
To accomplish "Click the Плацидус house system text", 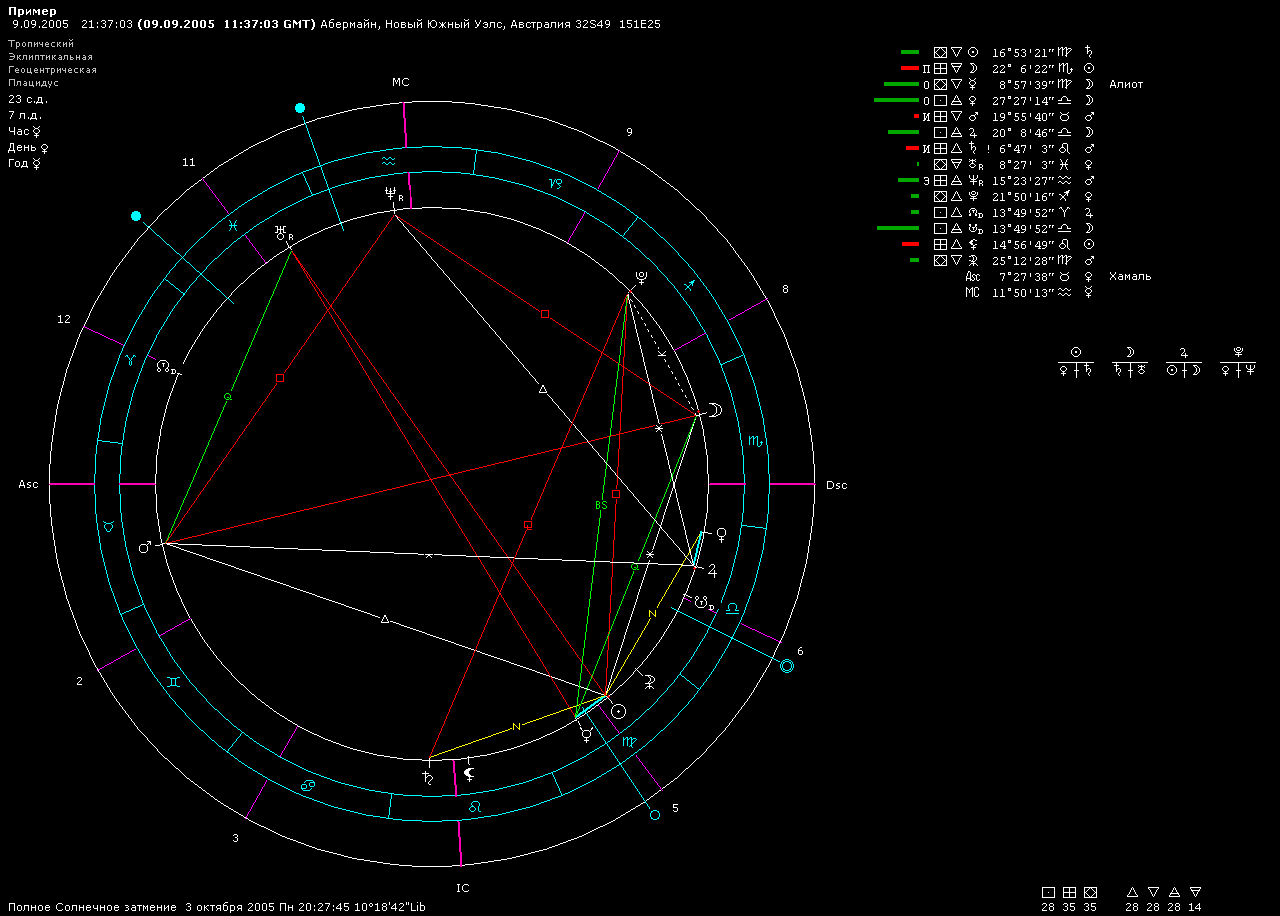I will tap(35, 83).
